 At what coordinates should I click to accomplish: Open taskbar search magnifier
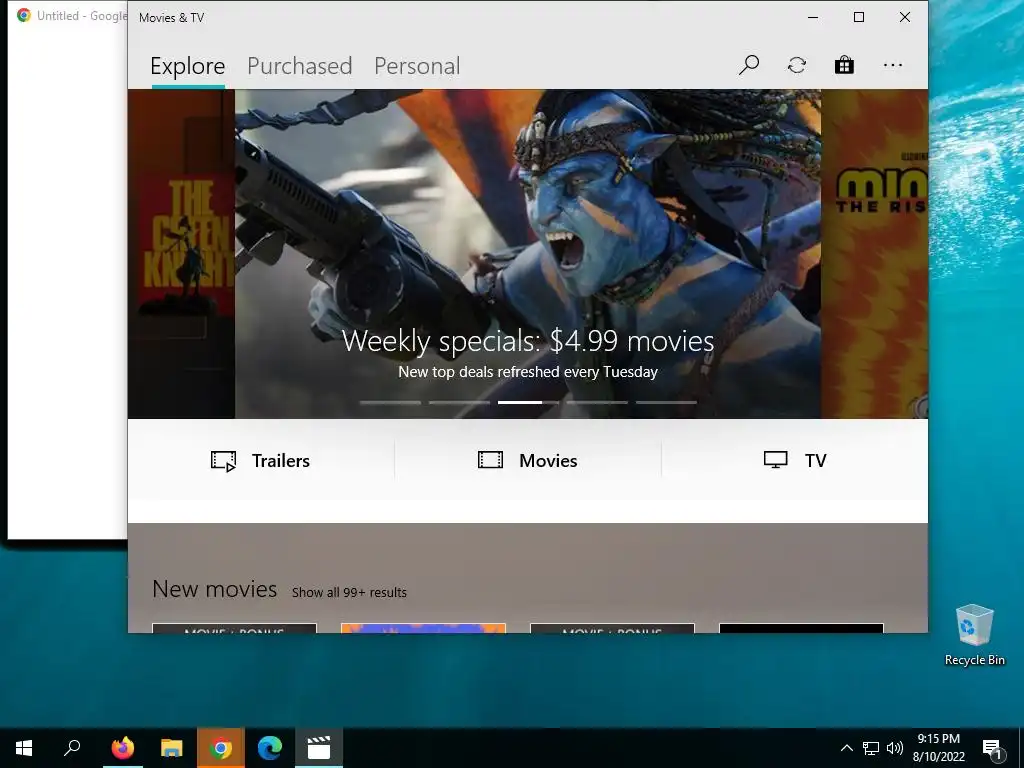click(72, 748)
